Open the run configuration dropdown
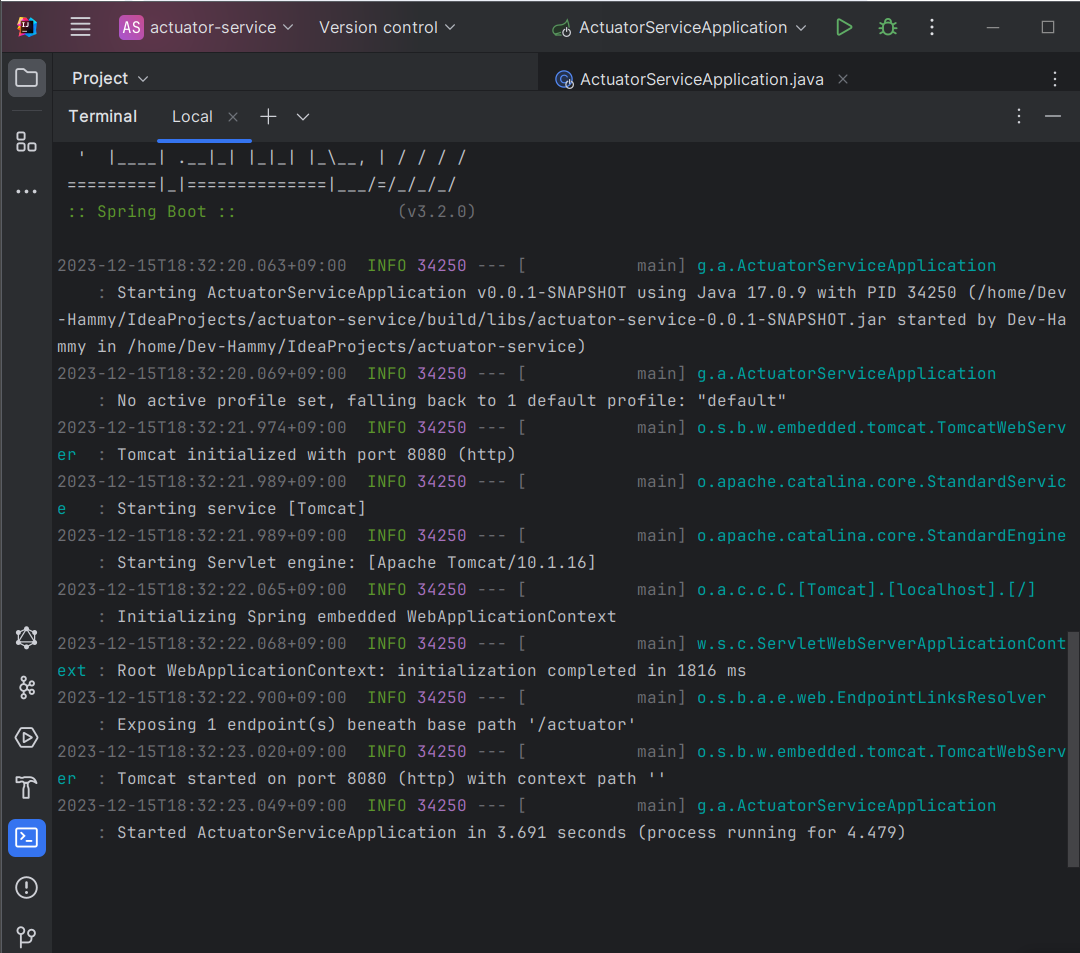 679,27
